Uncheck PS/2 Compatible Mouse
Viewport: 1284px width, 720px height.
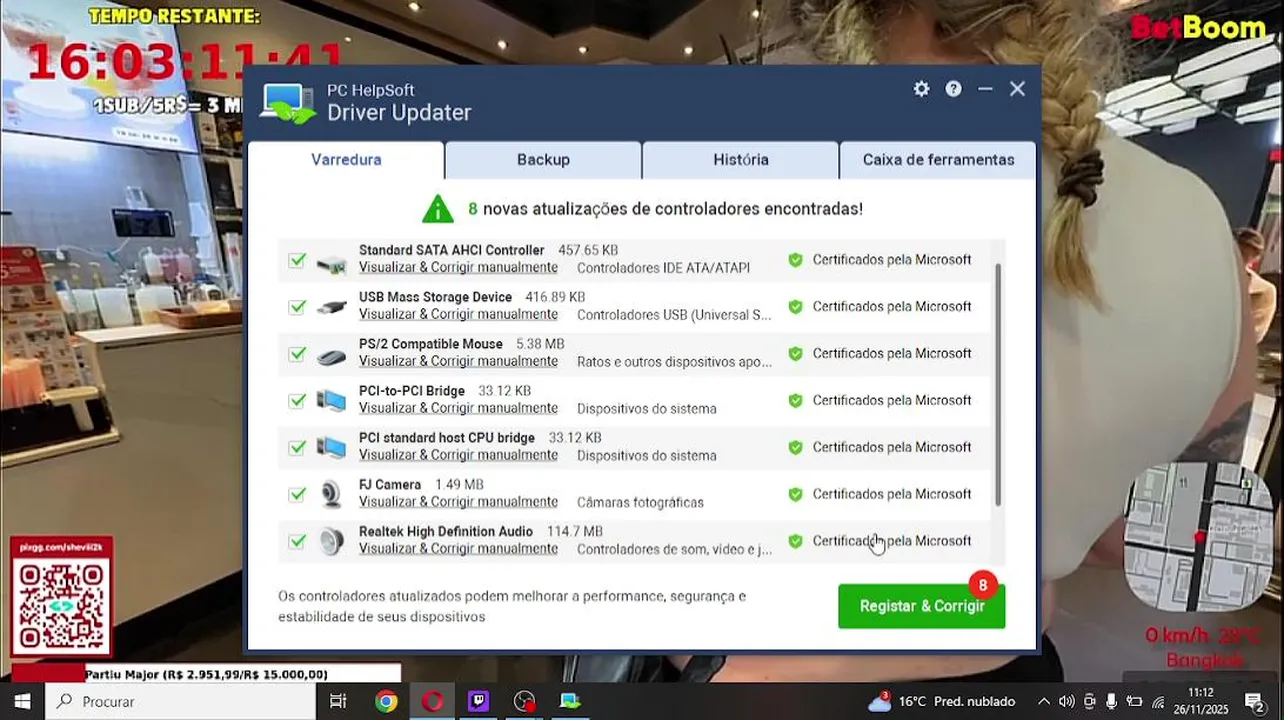(x=297, y=354)
